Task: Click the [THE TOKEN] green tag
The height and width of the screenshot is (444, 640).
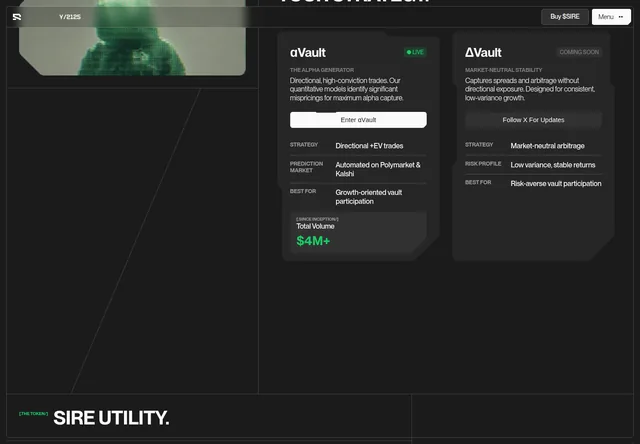Action: click(33, 414)
